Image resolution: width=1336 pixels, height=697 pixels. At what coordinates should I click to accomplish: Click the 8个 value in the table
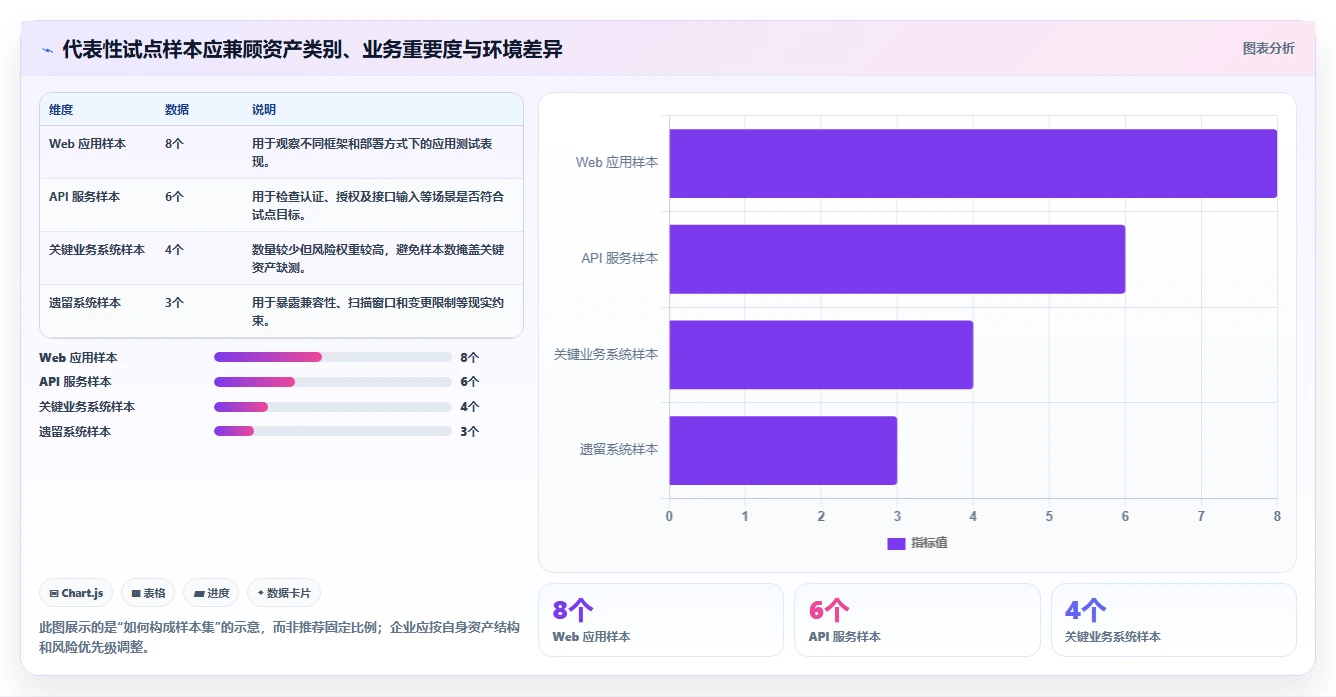[x=174, y=144]
